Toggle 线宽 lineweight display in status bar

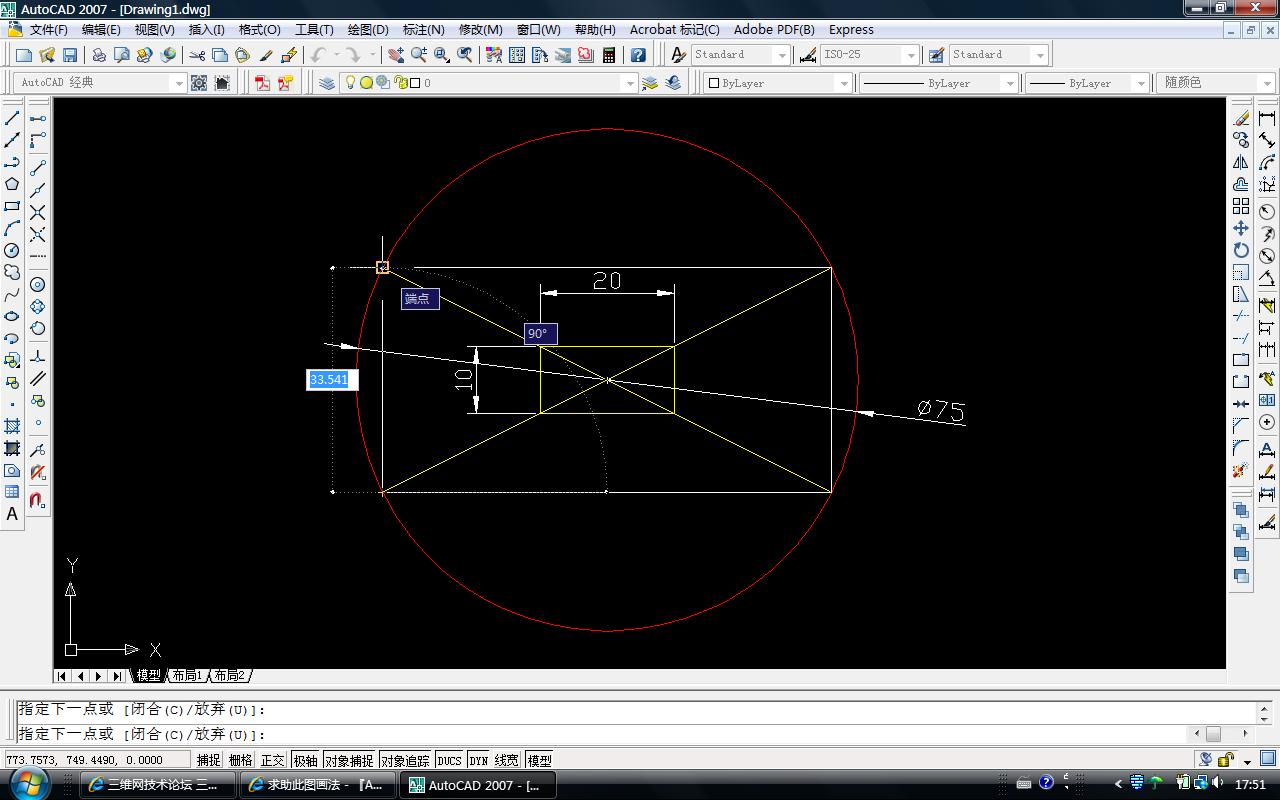point(507,760)
